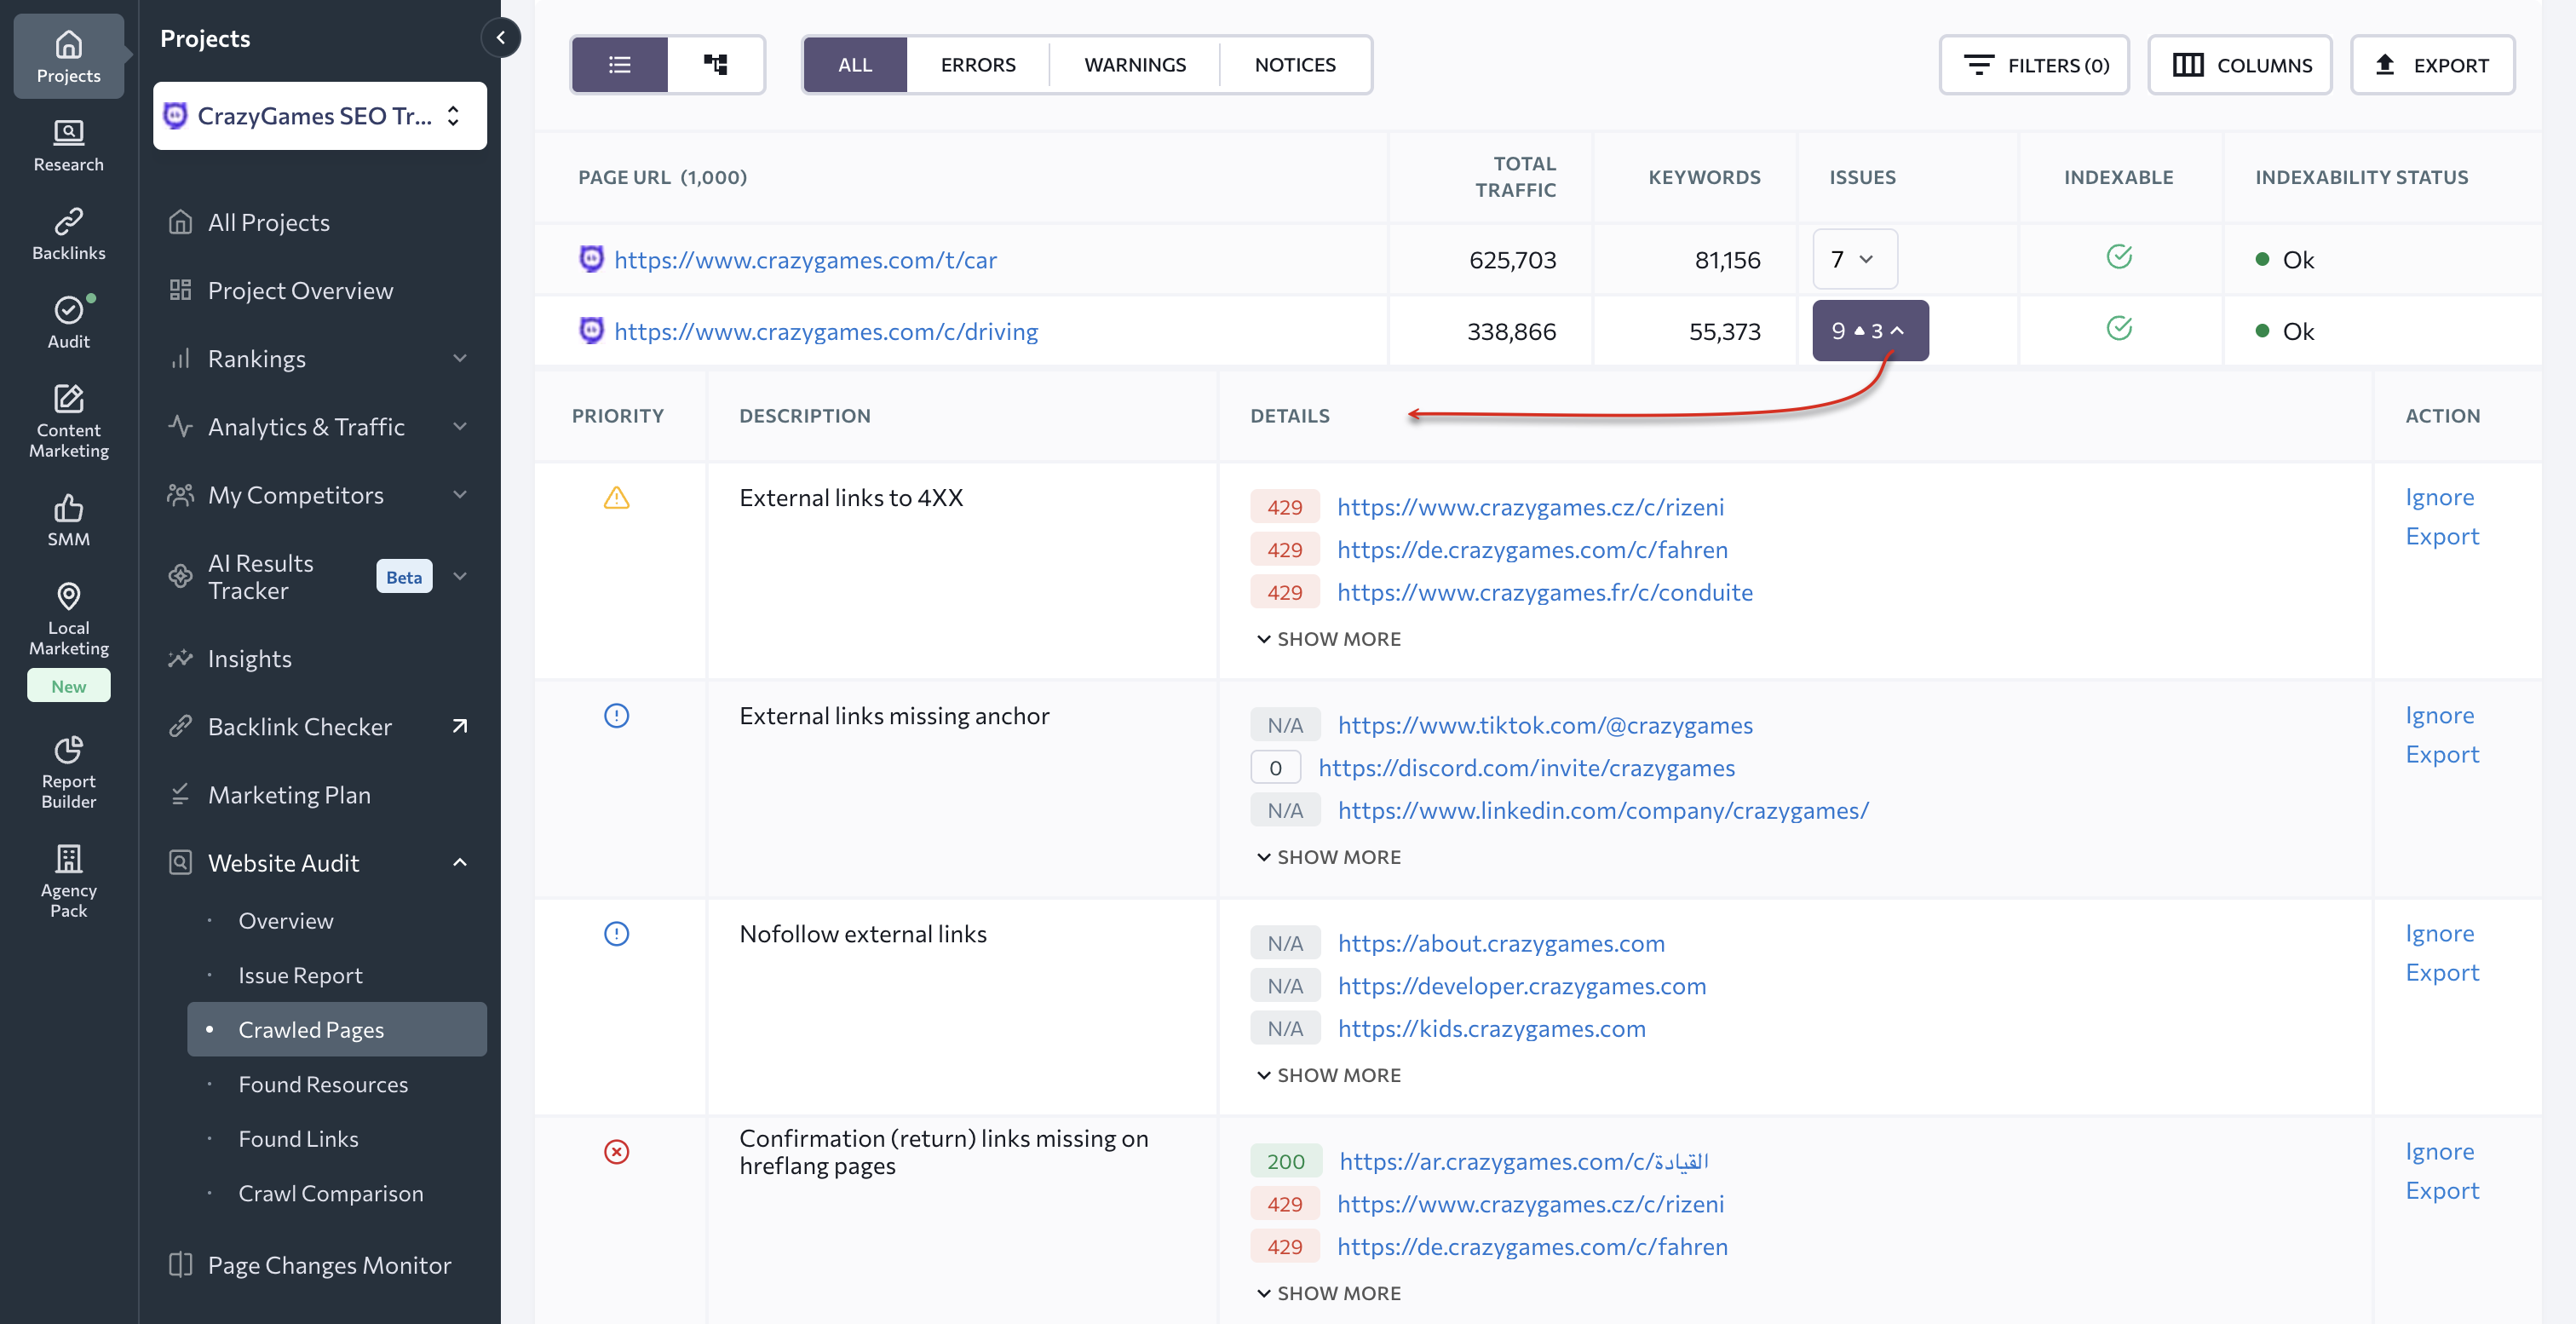Click info icon for Nofollow external links

pos(617,934)
